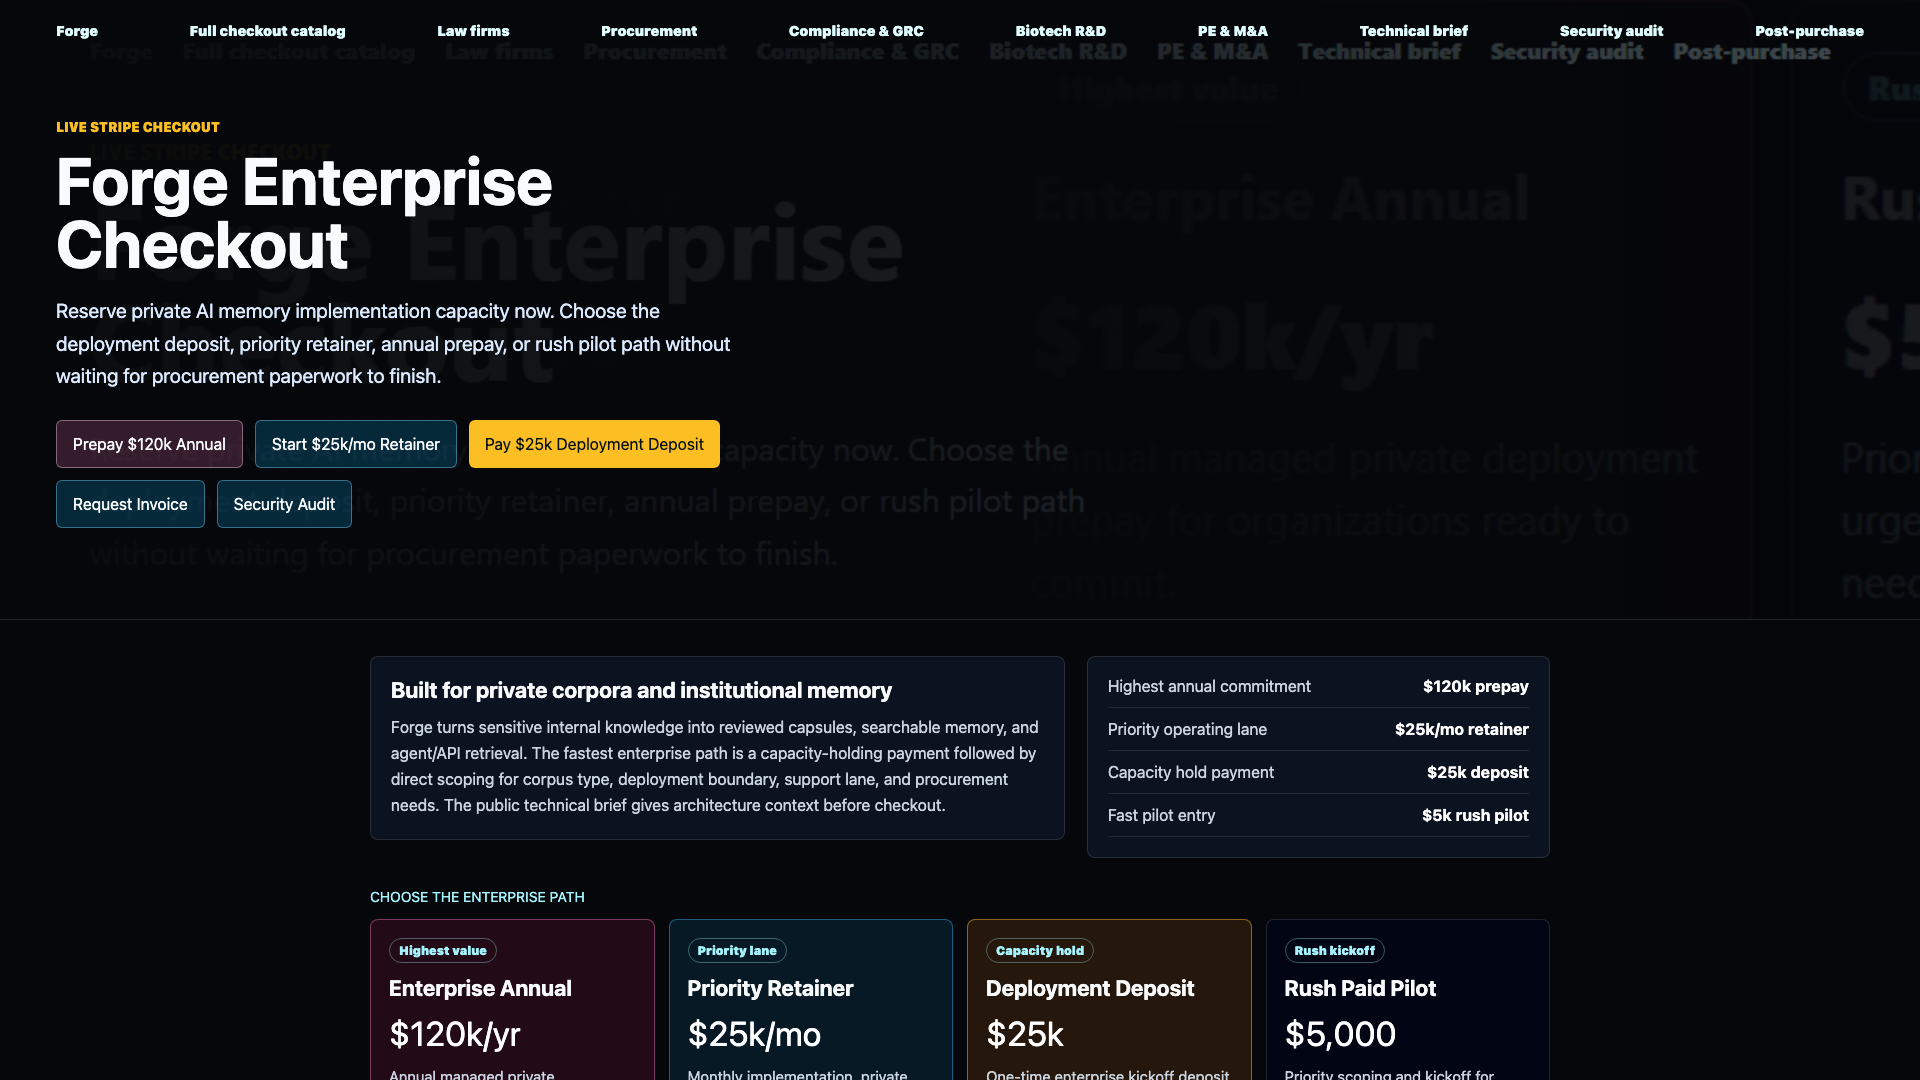The image size is (1920, 1080).
Task: Open Full checkout catalog nav link
Action: [x=267, y=31]
